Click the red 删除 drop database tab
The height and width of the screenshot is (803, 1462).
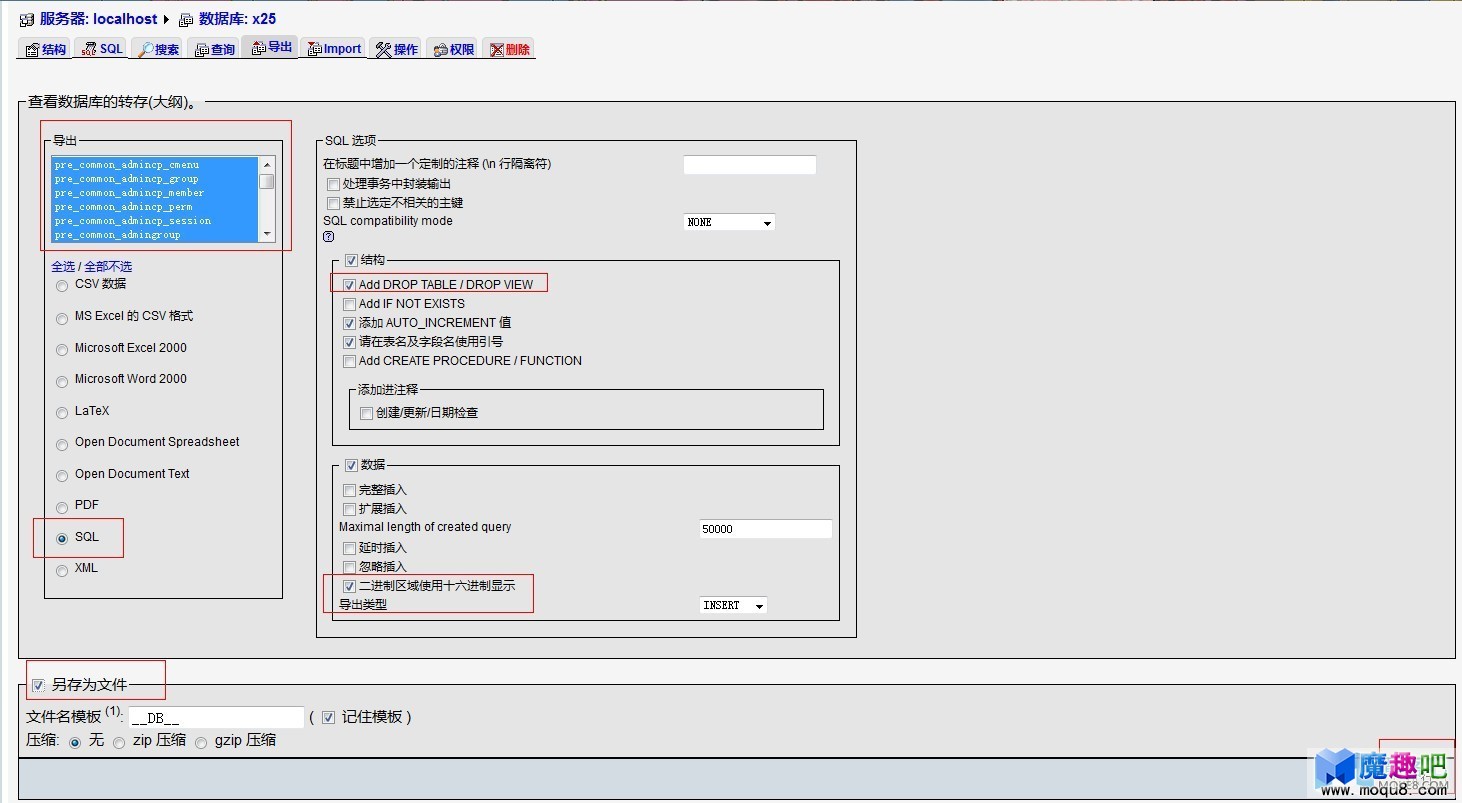(x=509, y=49)
